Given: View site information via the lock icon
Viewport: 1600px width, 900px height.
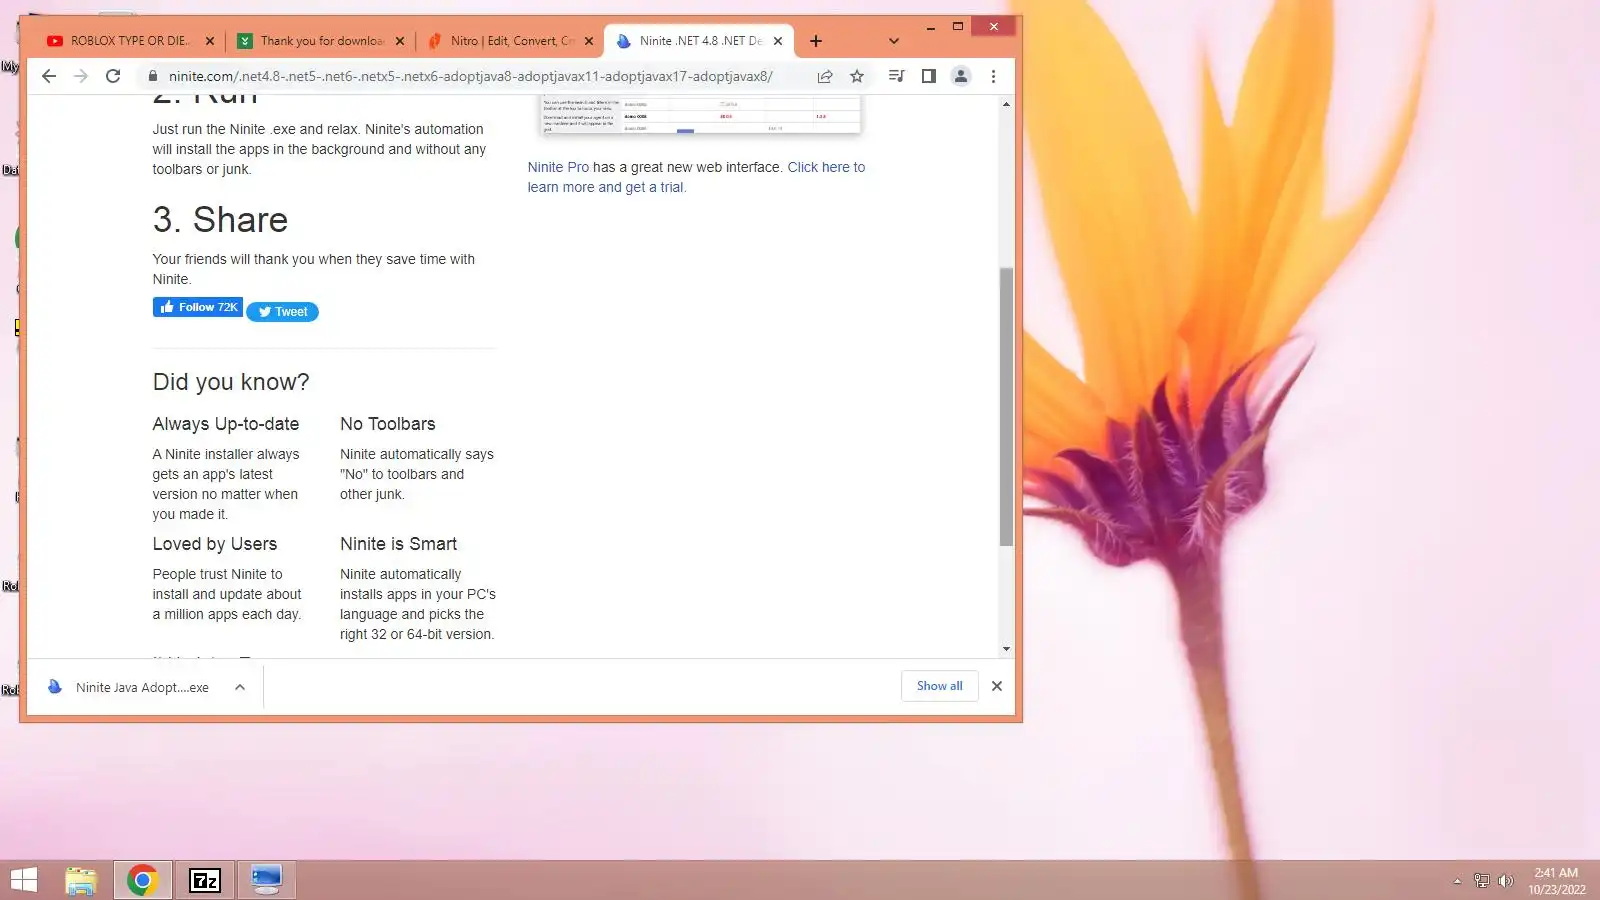Looking at the screenshot, I should click(153, 76).
